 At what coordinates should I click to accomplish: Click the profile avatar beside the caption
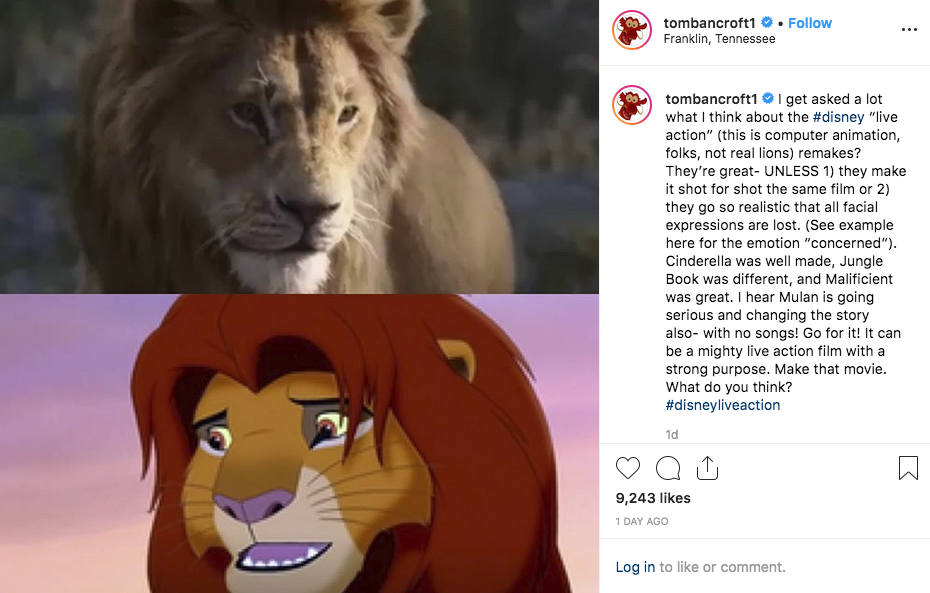633,105
